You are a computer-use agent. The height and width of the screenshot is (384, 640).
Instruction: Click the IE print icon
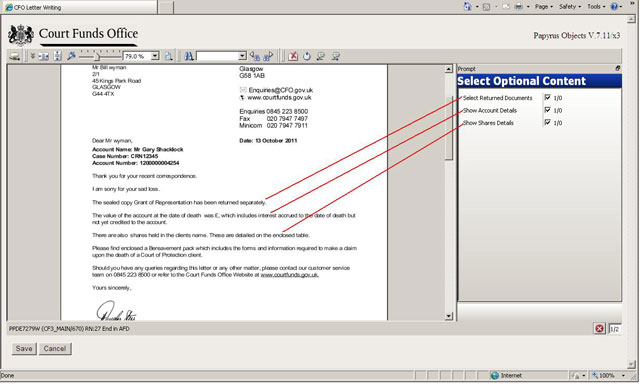pos(519,7)
